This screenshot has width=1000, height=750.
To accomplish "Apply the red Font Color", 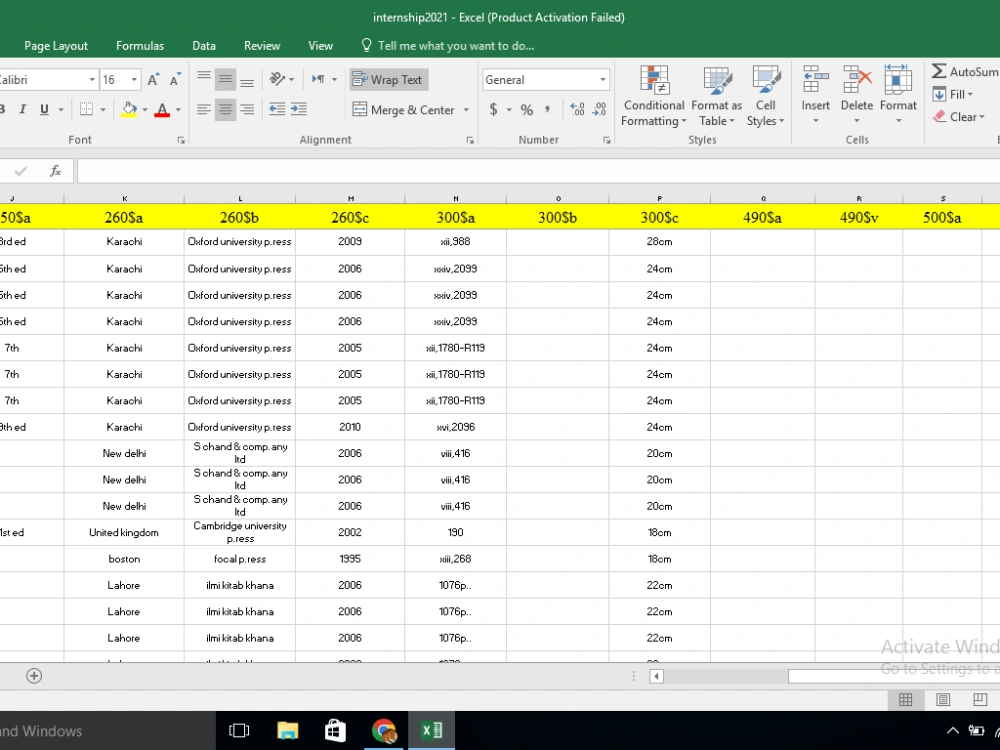I will (x=162, y=110).
